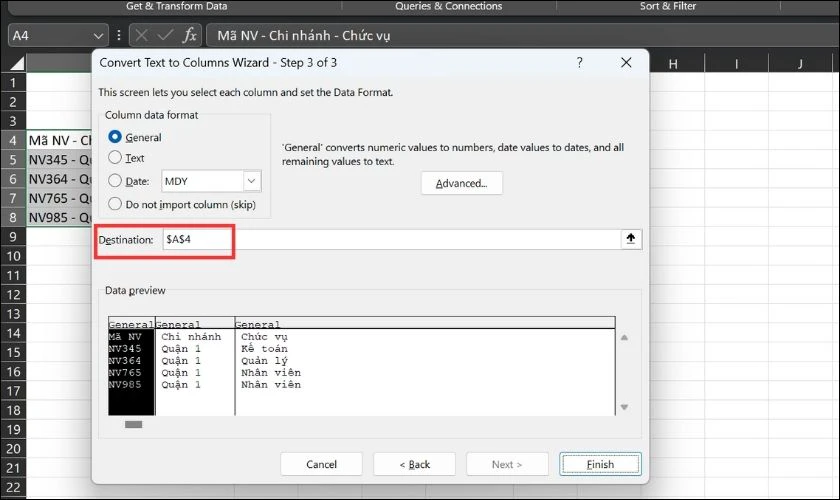Close the Convert Text to Columns Wizard
The width and height of the screenshot is (840, 500).
point(626,63)
